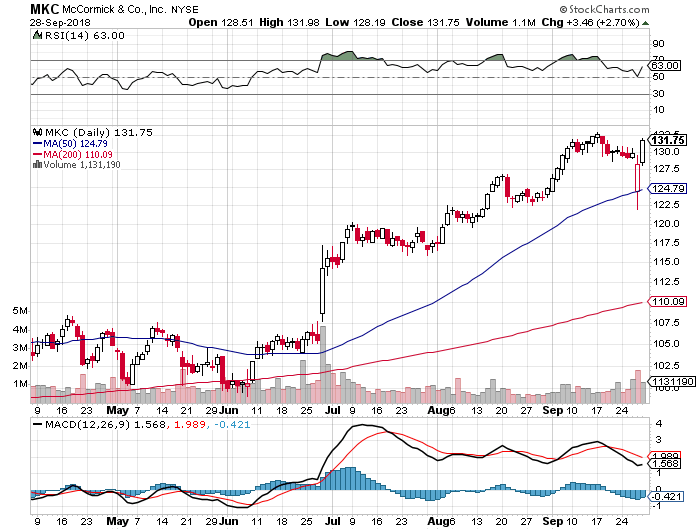This screenshot has width=696, height=530.
Task: Click the 'MACD(12,26,9) 1.568' legend text
Action: tap(105, 425)
